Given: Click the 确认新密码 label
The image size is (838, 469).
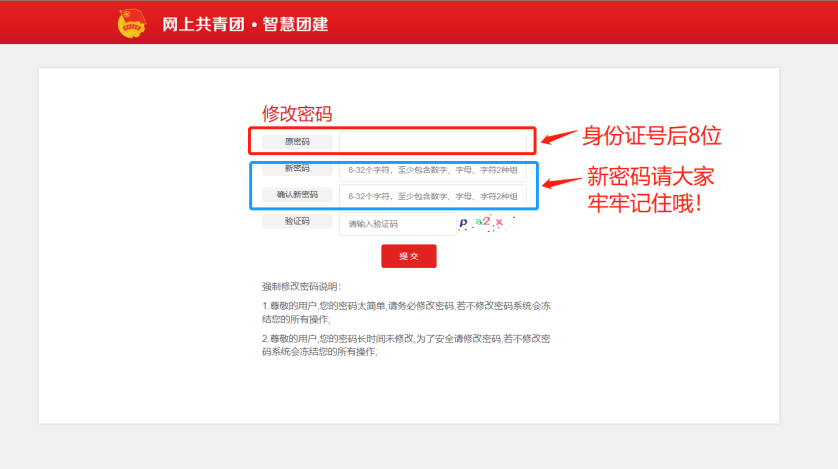Looking at the screenshot, I should click(297, 194).
